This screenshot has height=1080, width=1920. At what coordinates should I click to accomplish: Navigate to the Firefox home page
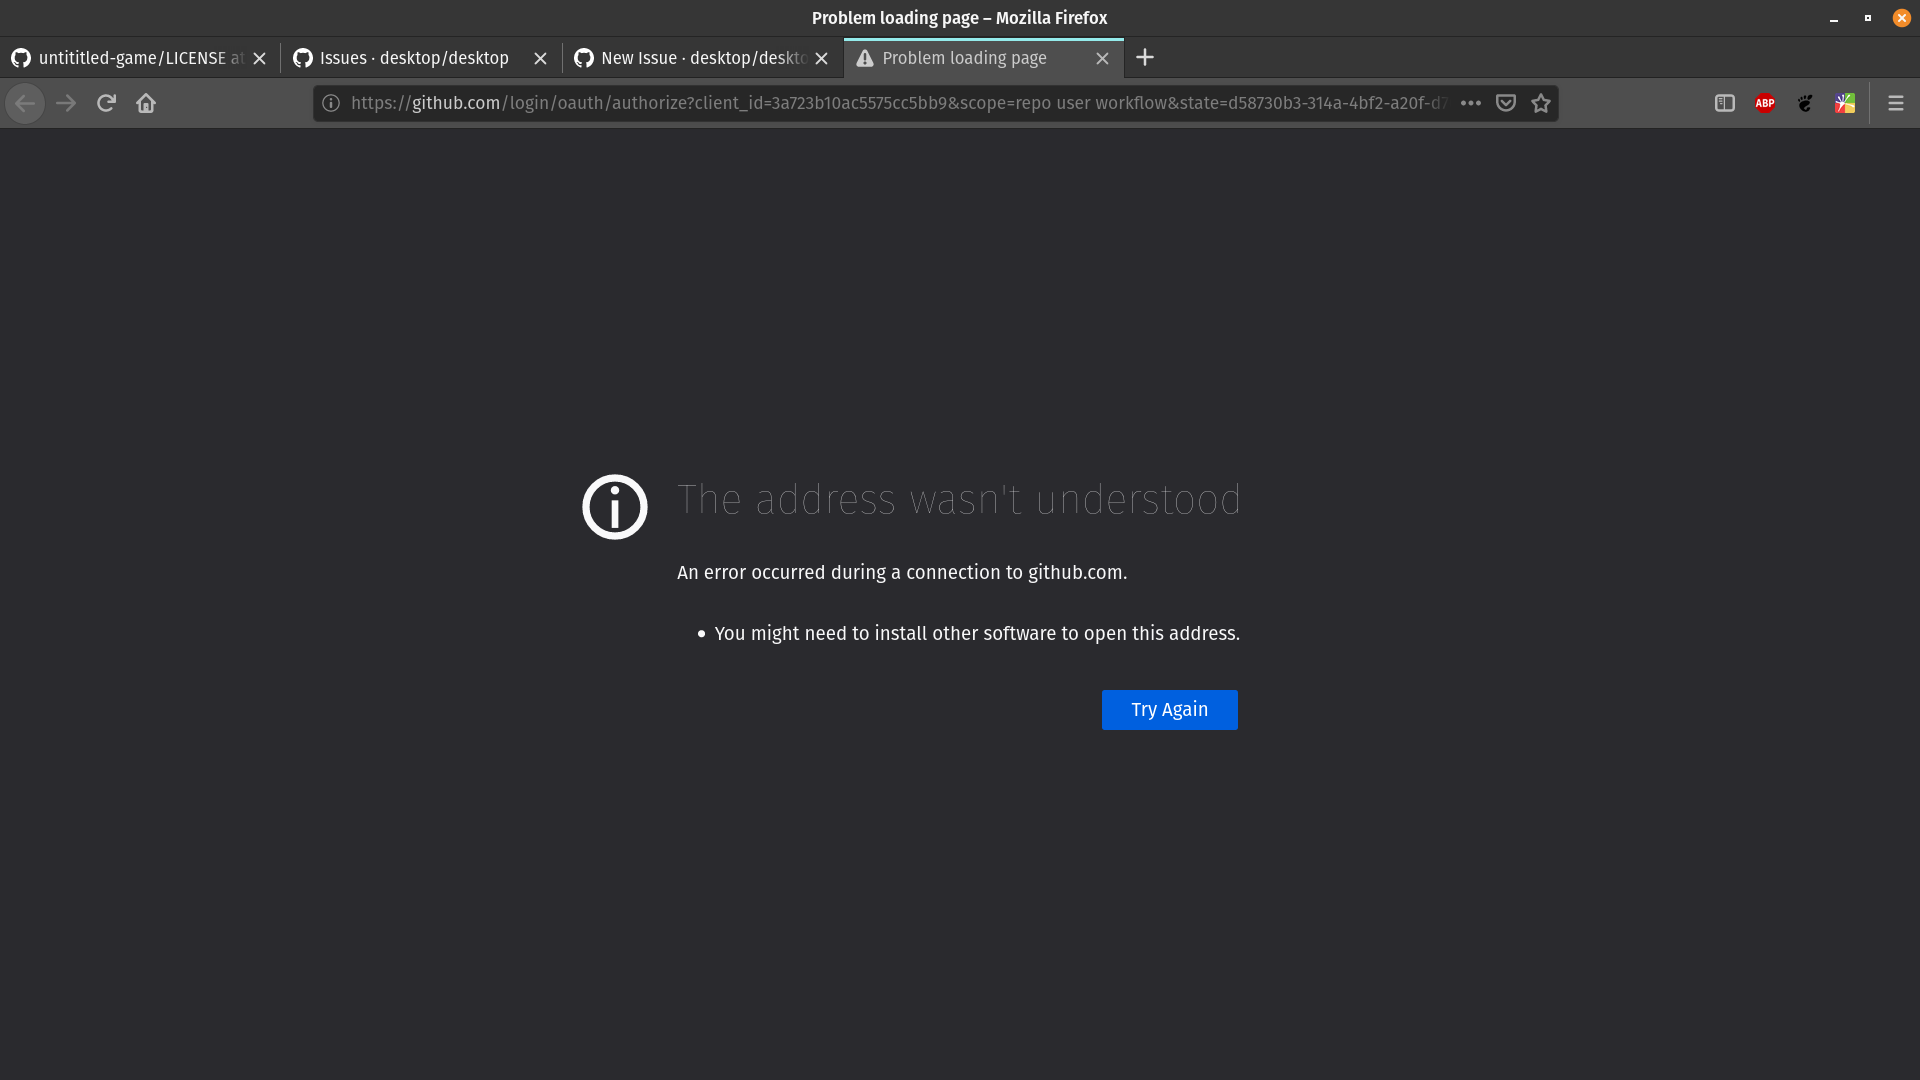pyautogui.click(x=146, y=103)
